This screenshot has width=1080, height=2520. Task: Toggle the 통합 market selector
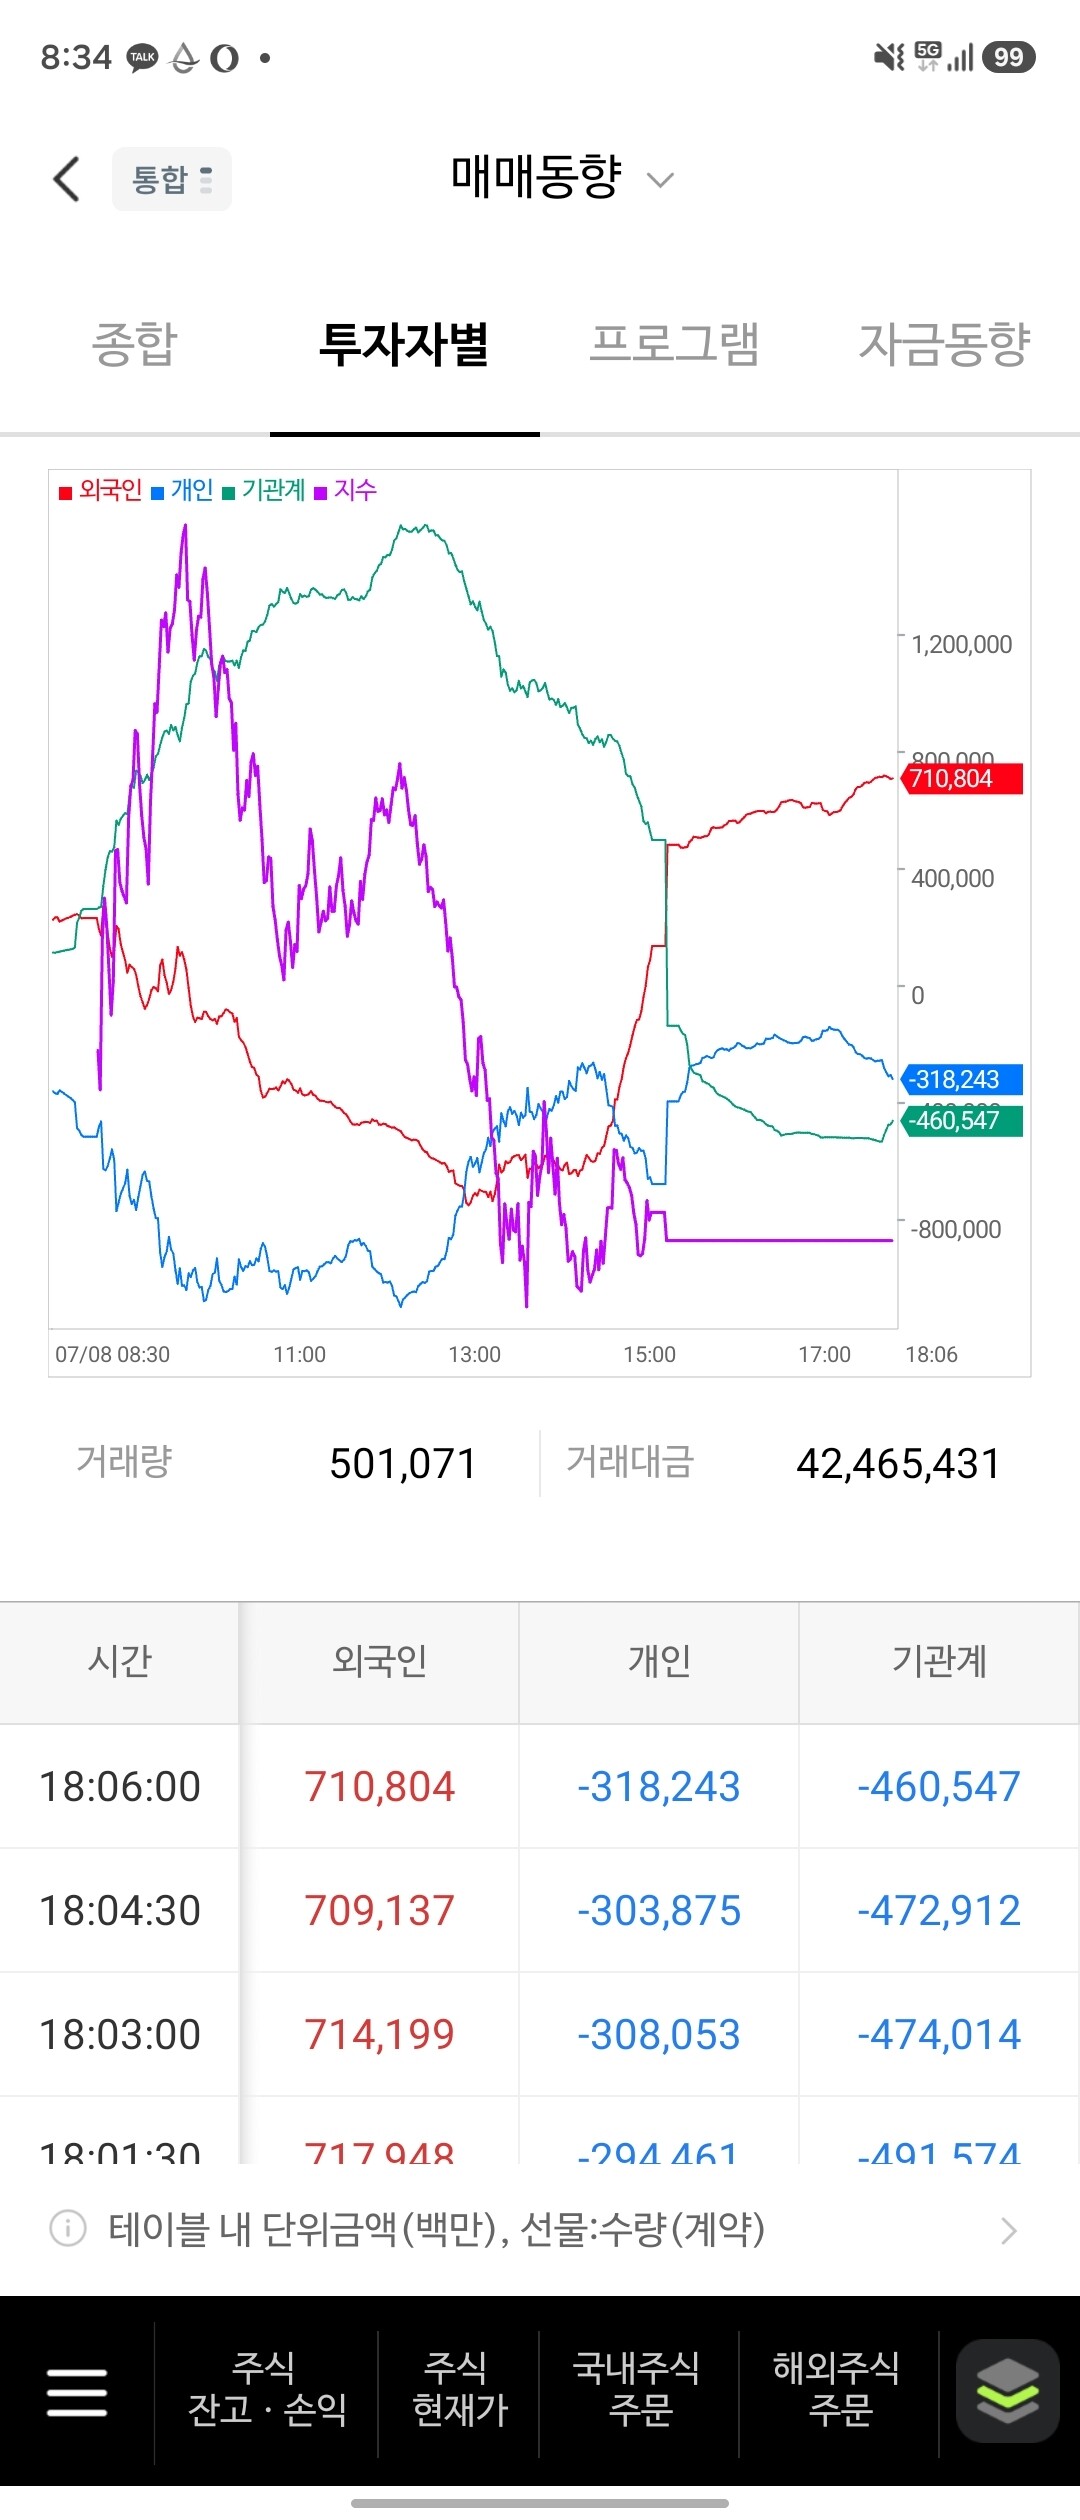pyautogui.click(x=172, y=179)
